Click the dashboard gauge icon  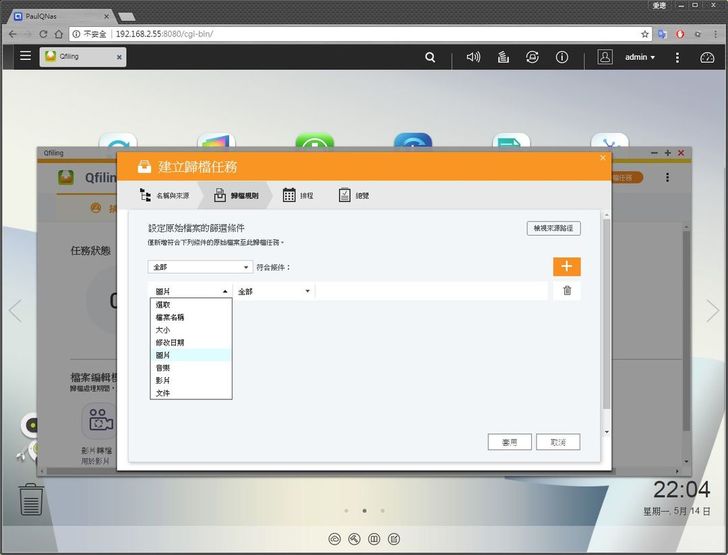[707, 57]
